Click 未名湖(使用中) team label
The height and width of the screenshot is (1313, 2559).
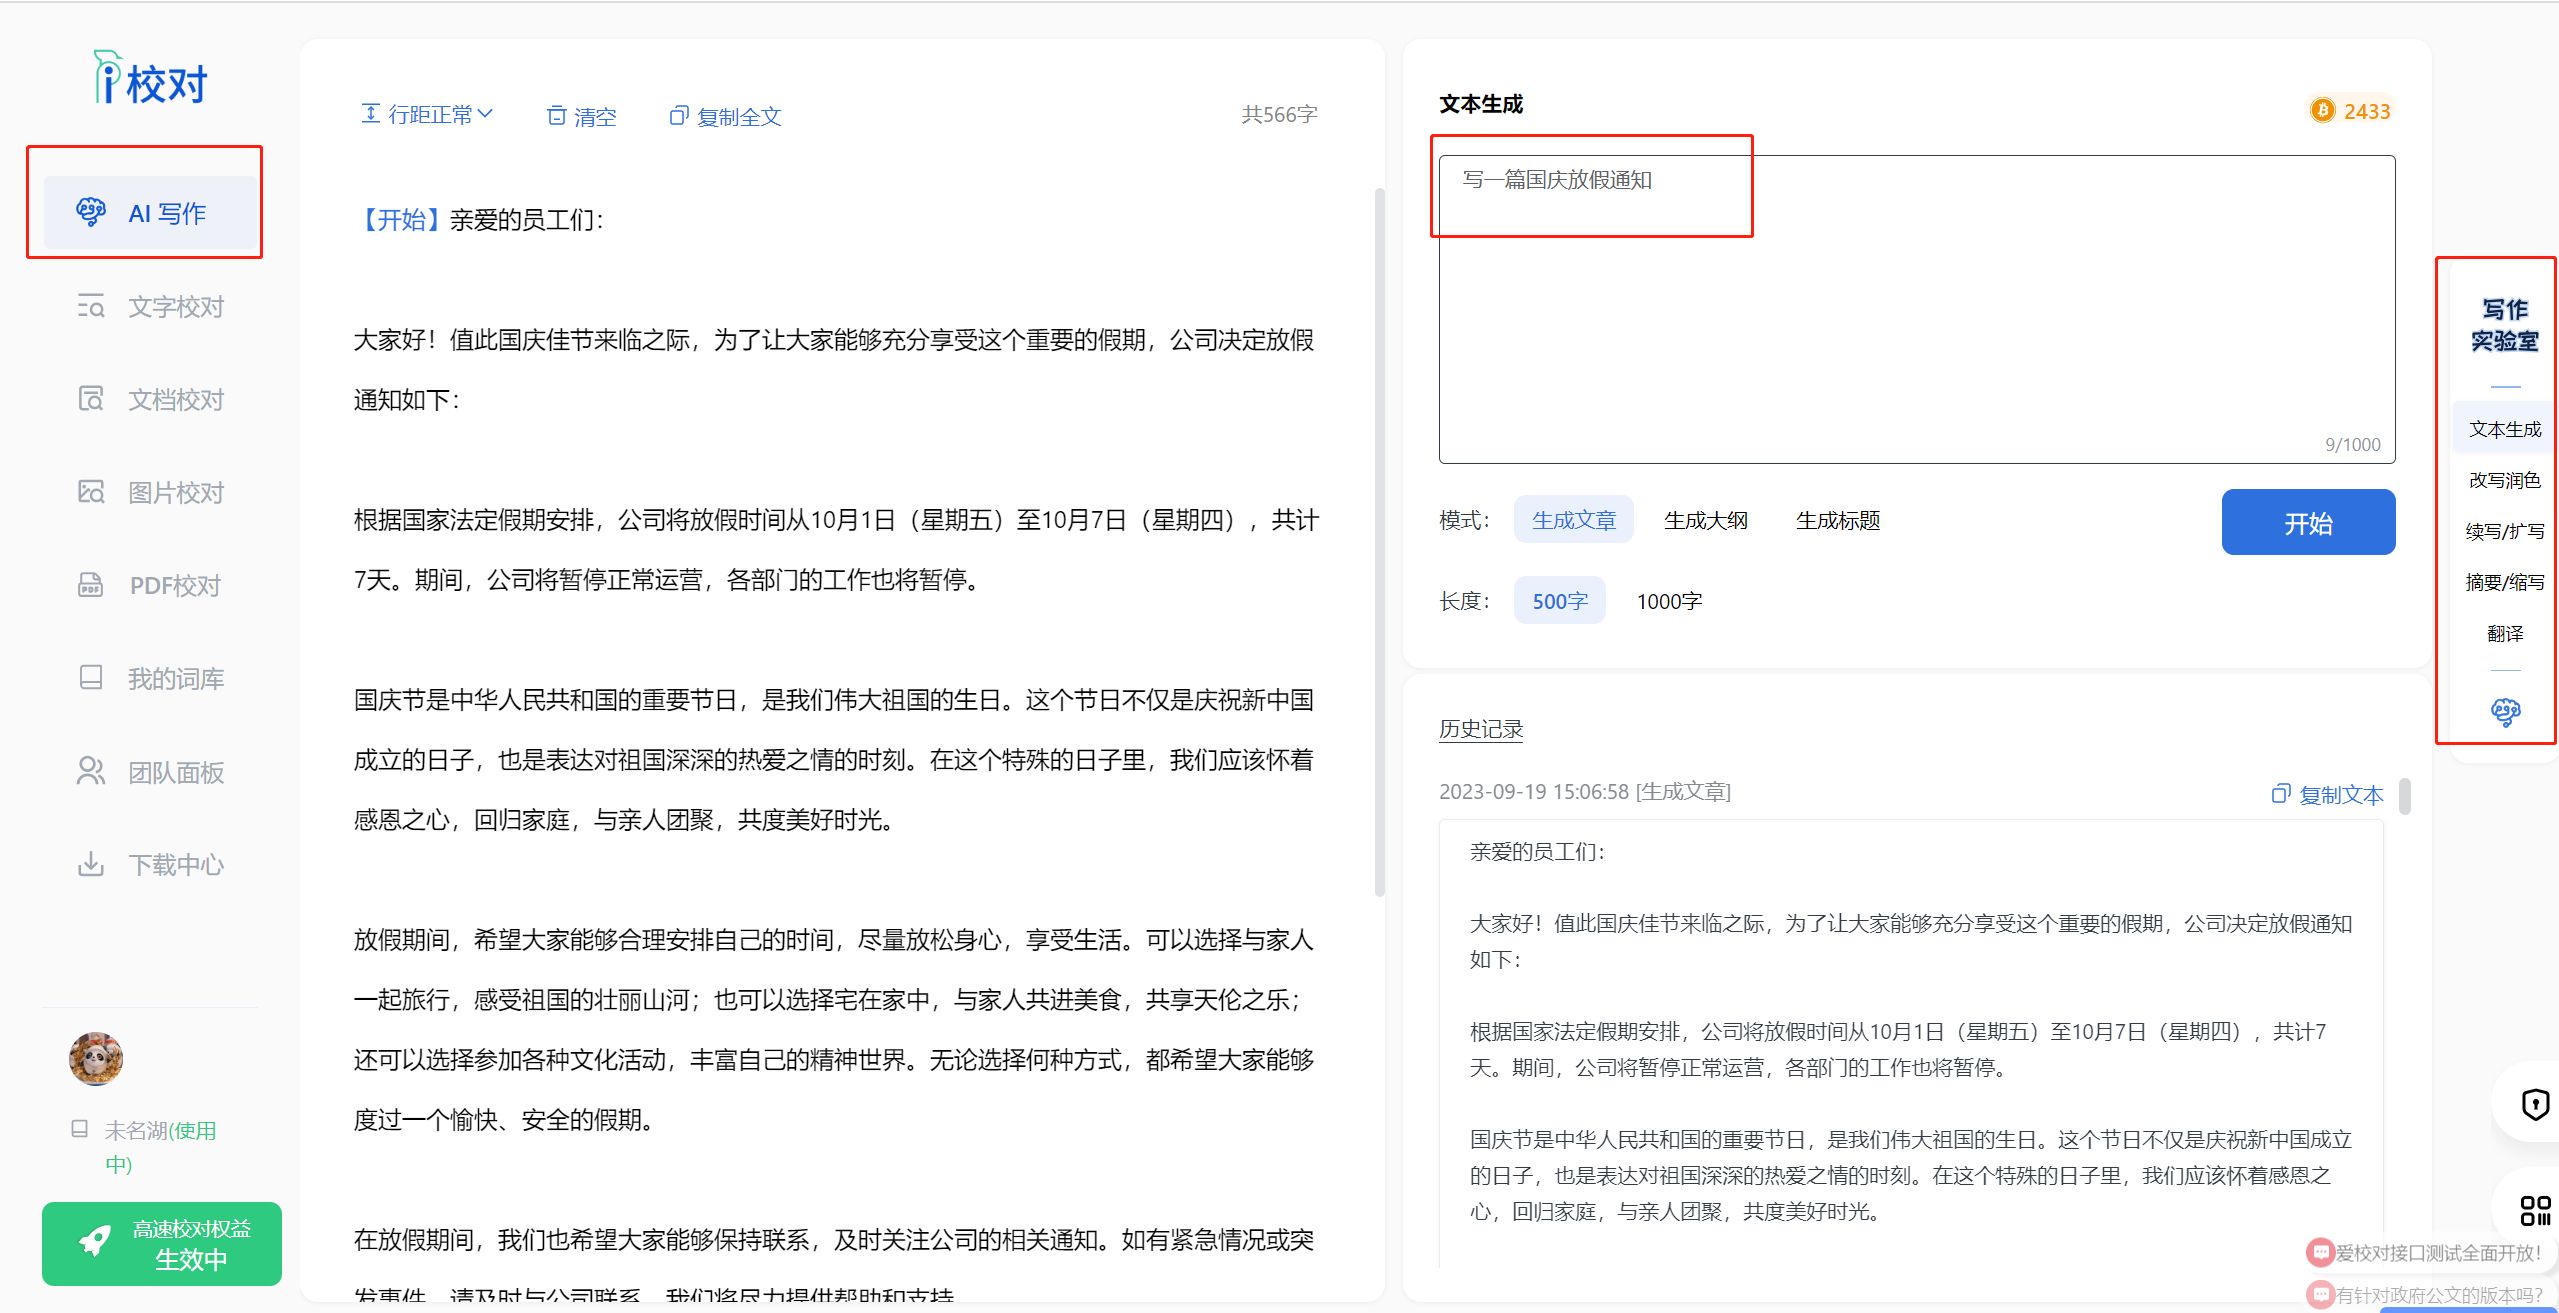[160, 1147]
